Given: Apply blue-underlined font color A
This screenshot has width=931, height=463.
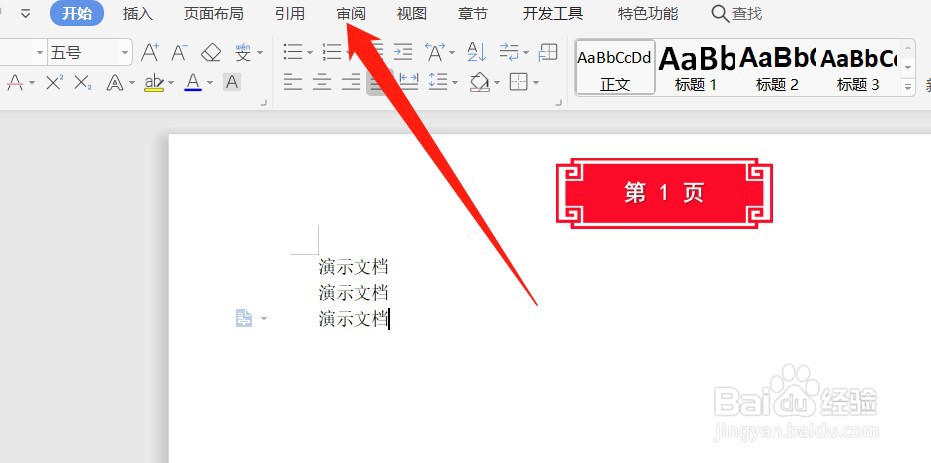Looking at the screenshot, I should [193, 83].
